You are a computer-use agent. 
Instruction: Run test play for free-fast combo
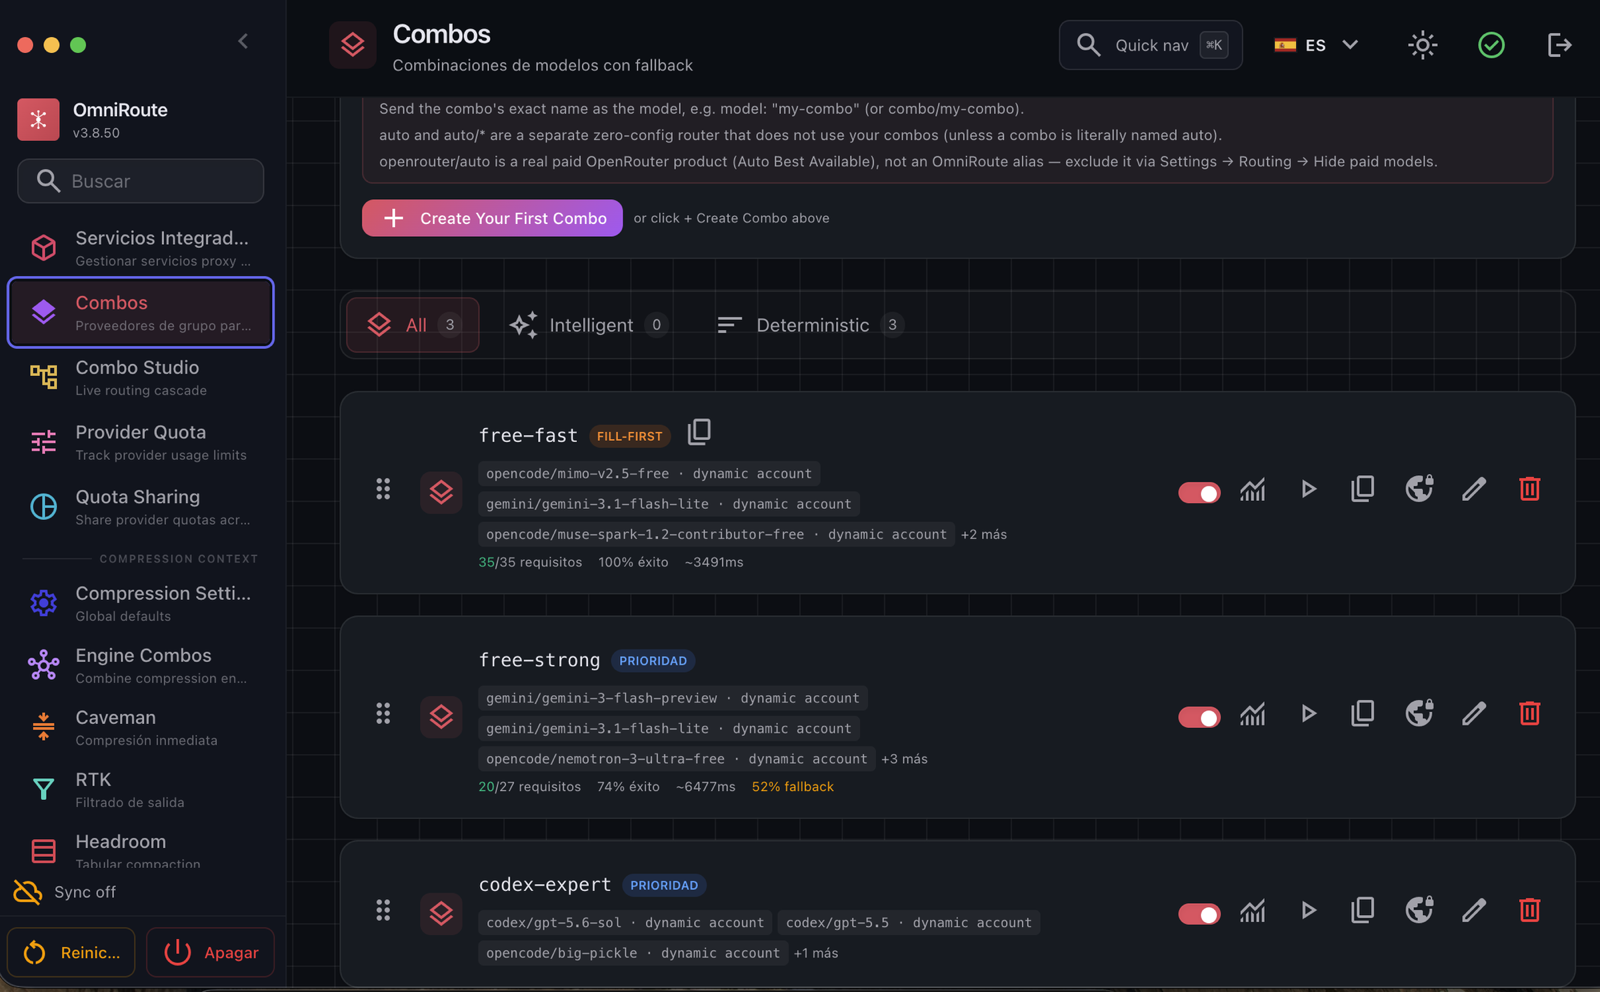tap(1308, 489)
